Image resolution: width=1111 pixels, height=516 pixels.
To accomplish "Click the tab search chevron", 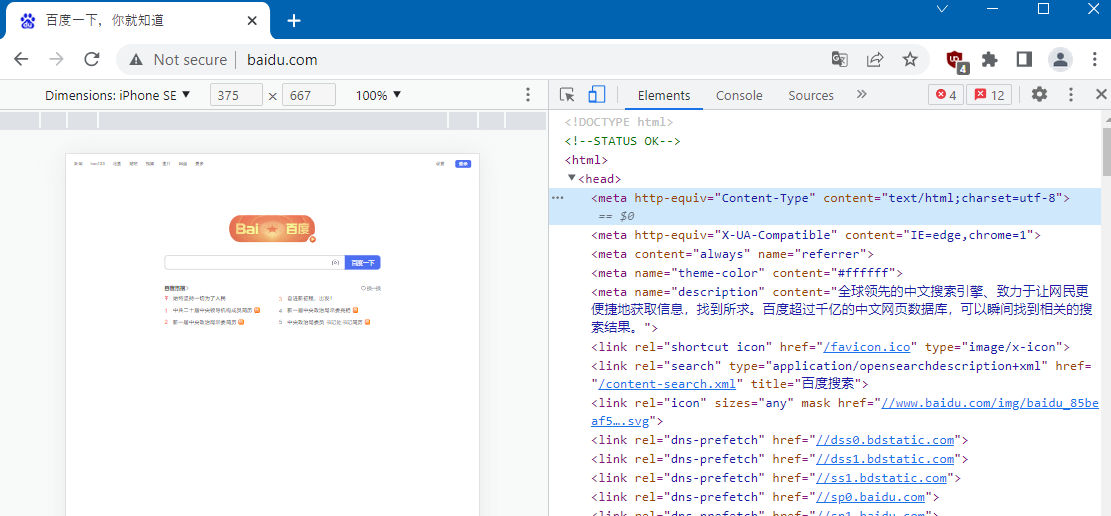I will [x=942, y=9].
